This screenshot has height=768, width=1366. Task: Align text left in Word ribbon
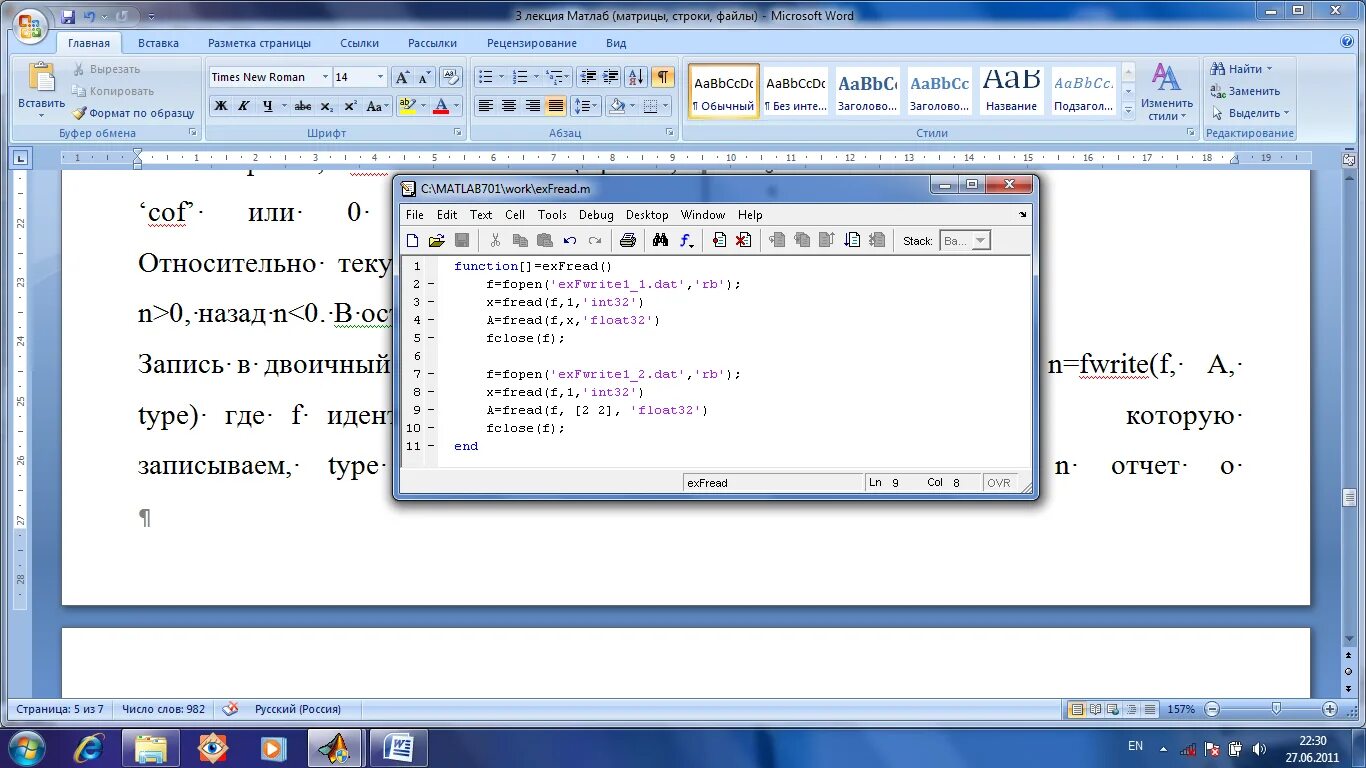click(486, 106)
